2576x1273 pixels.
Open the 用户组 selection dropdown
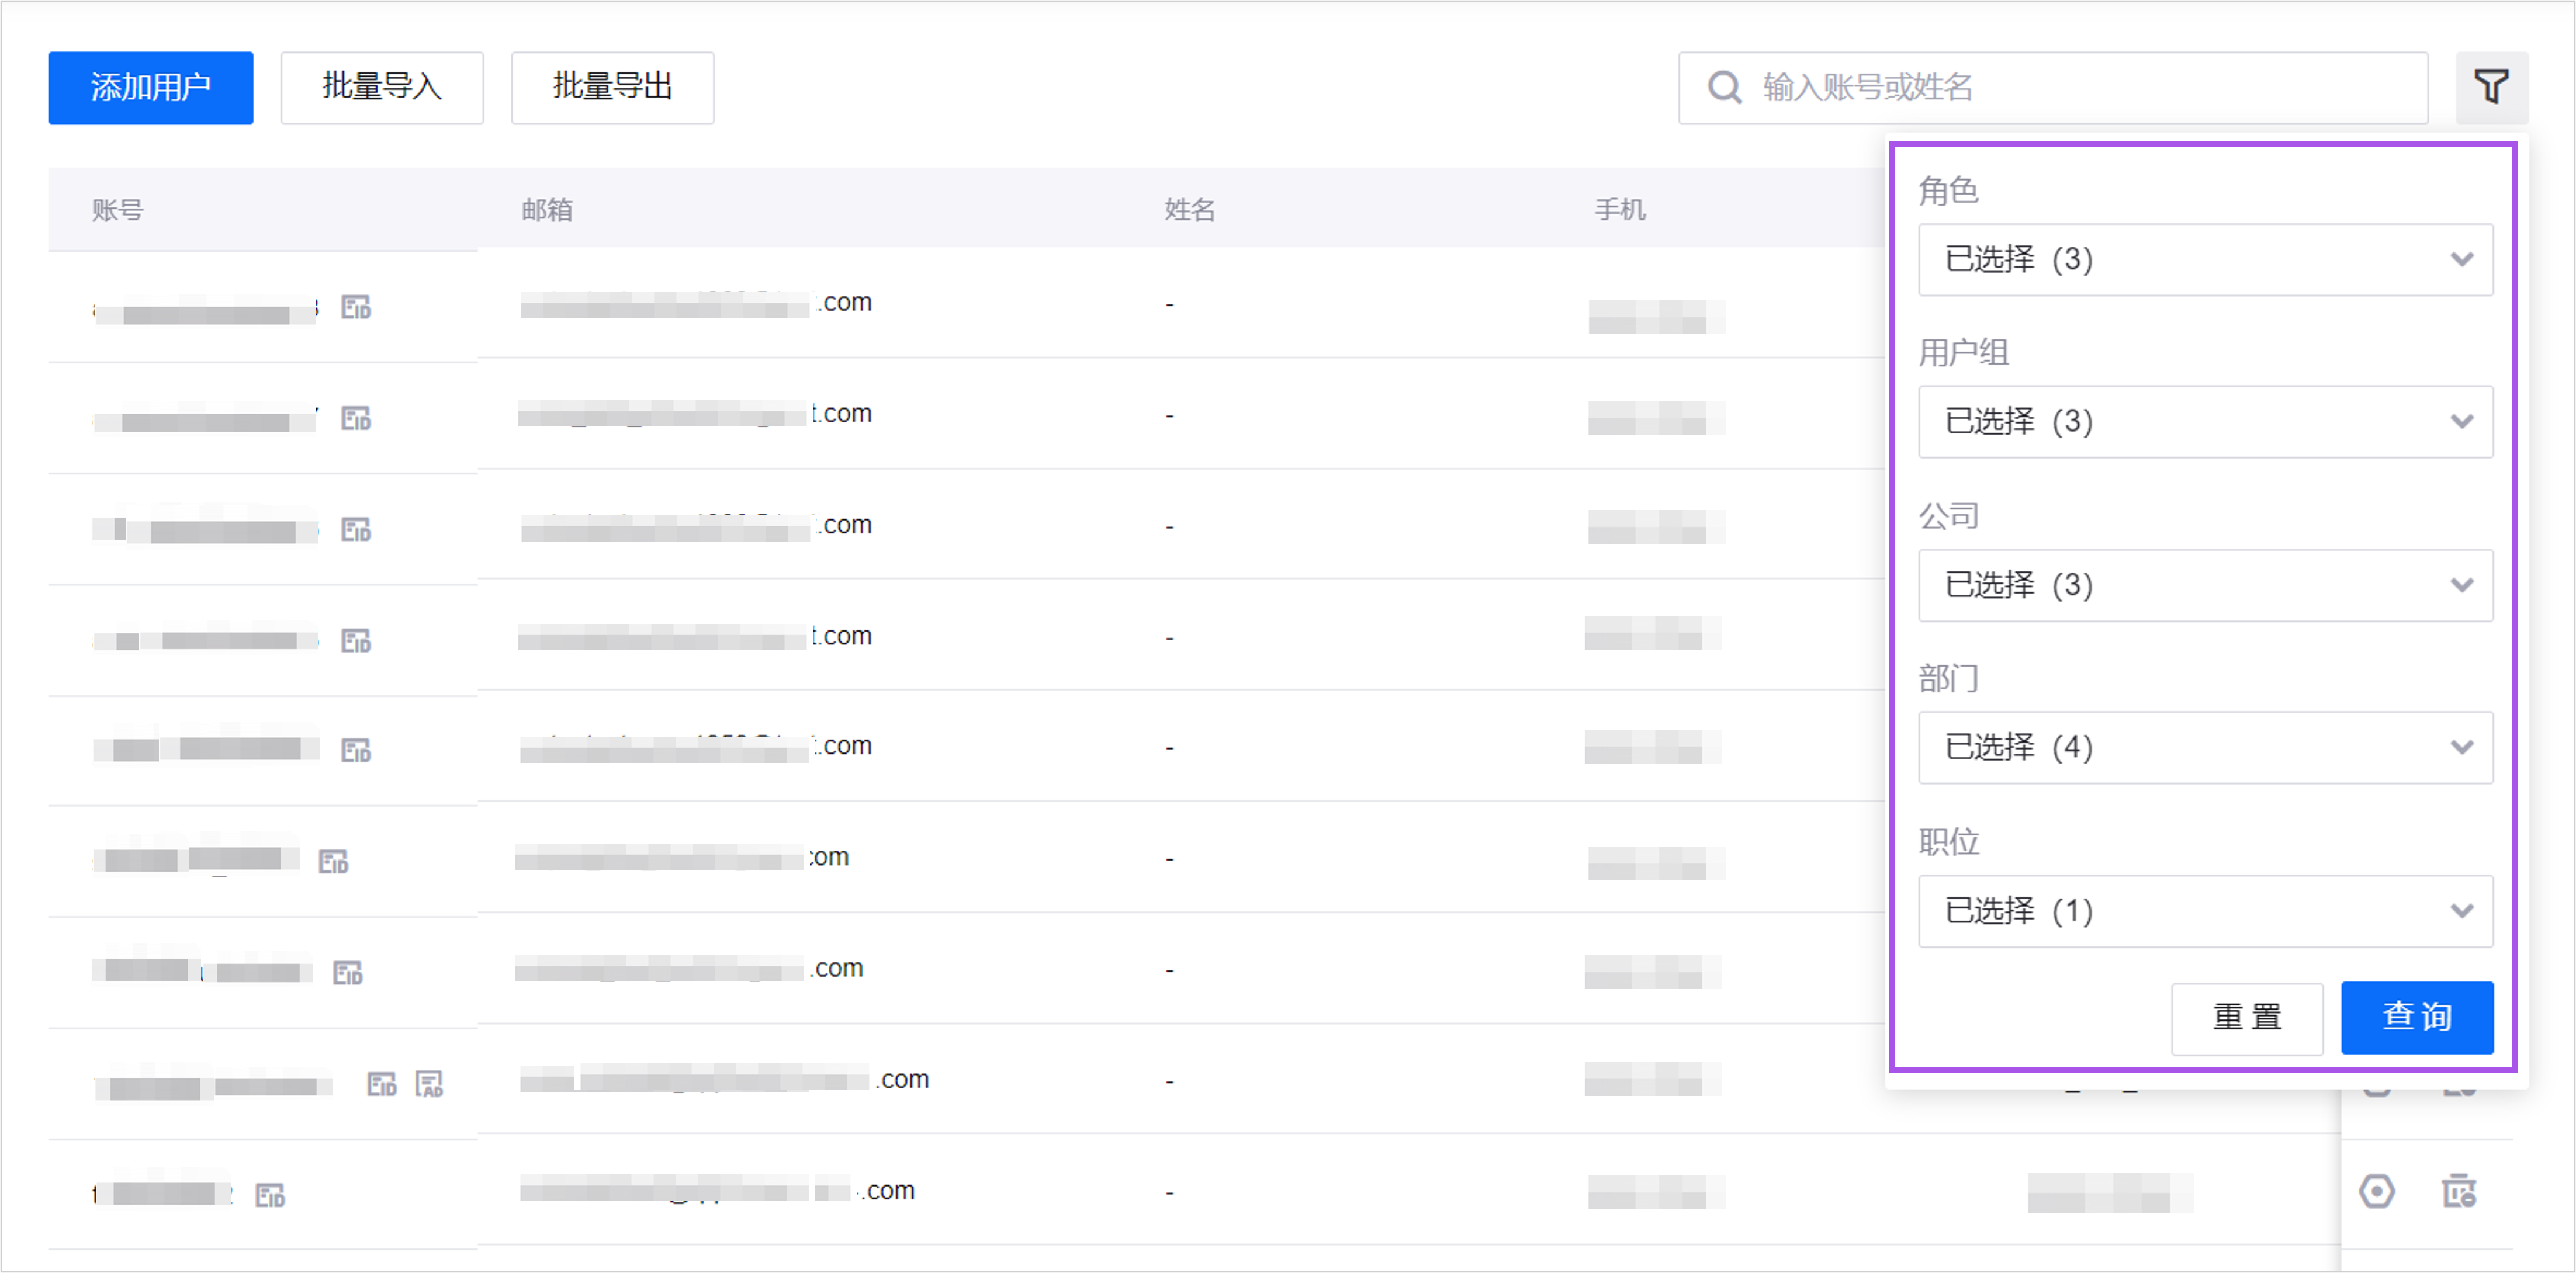pos(2205,422)
